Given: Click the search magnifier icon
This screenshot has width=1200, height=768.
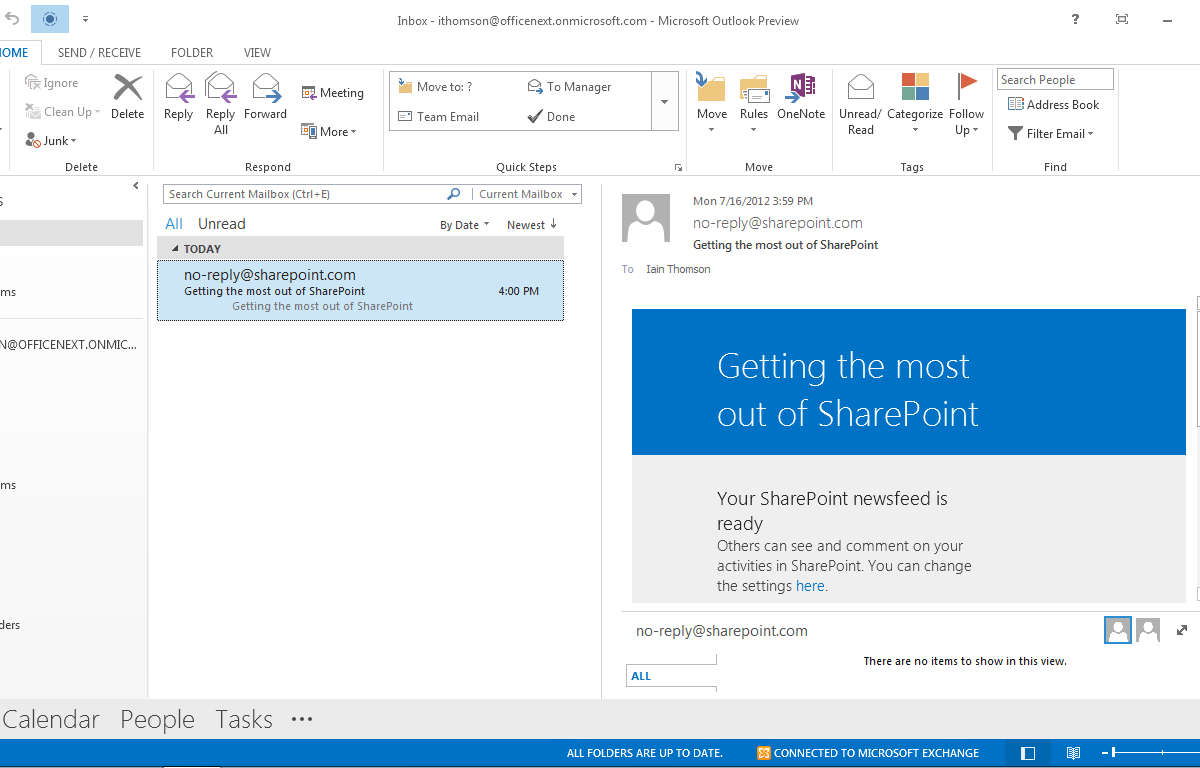Looking at the screenshot, I should coord(453,194).
